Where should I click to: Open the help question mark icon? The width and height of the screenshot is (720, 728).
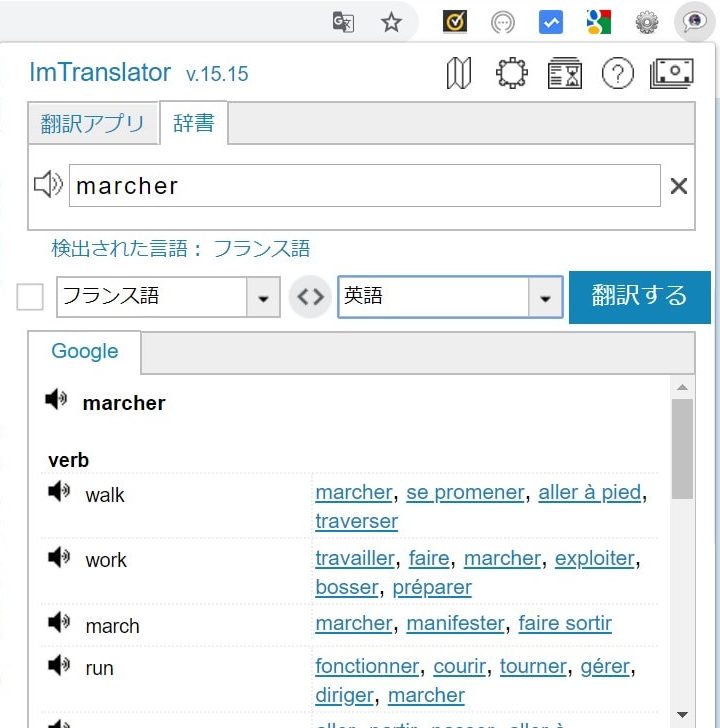[618, 73]
